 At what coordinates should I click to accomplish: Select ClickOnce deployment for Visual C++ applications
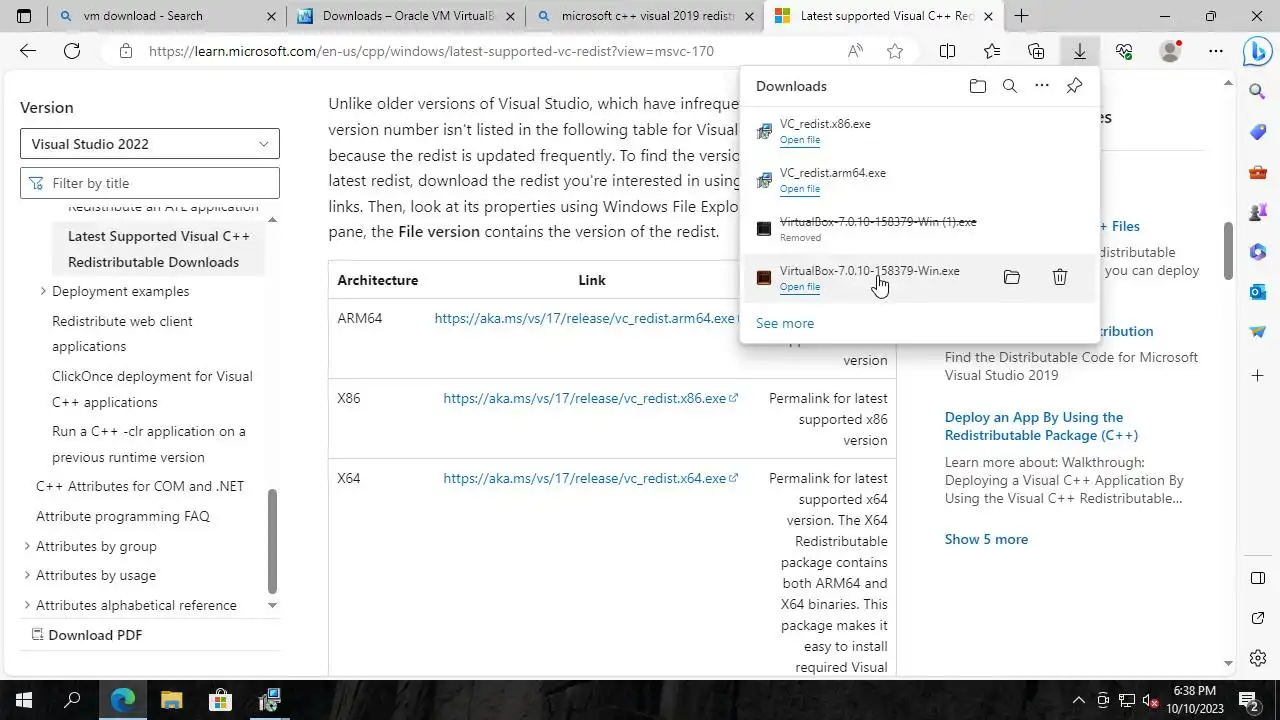(152, 389)
